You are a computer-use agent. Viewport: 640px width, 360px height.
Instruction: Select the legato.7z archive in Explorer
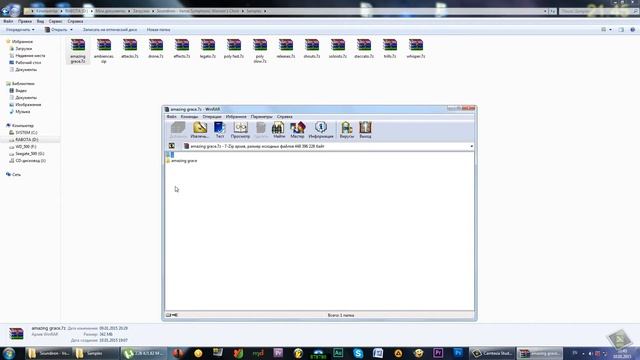[208, 48]
